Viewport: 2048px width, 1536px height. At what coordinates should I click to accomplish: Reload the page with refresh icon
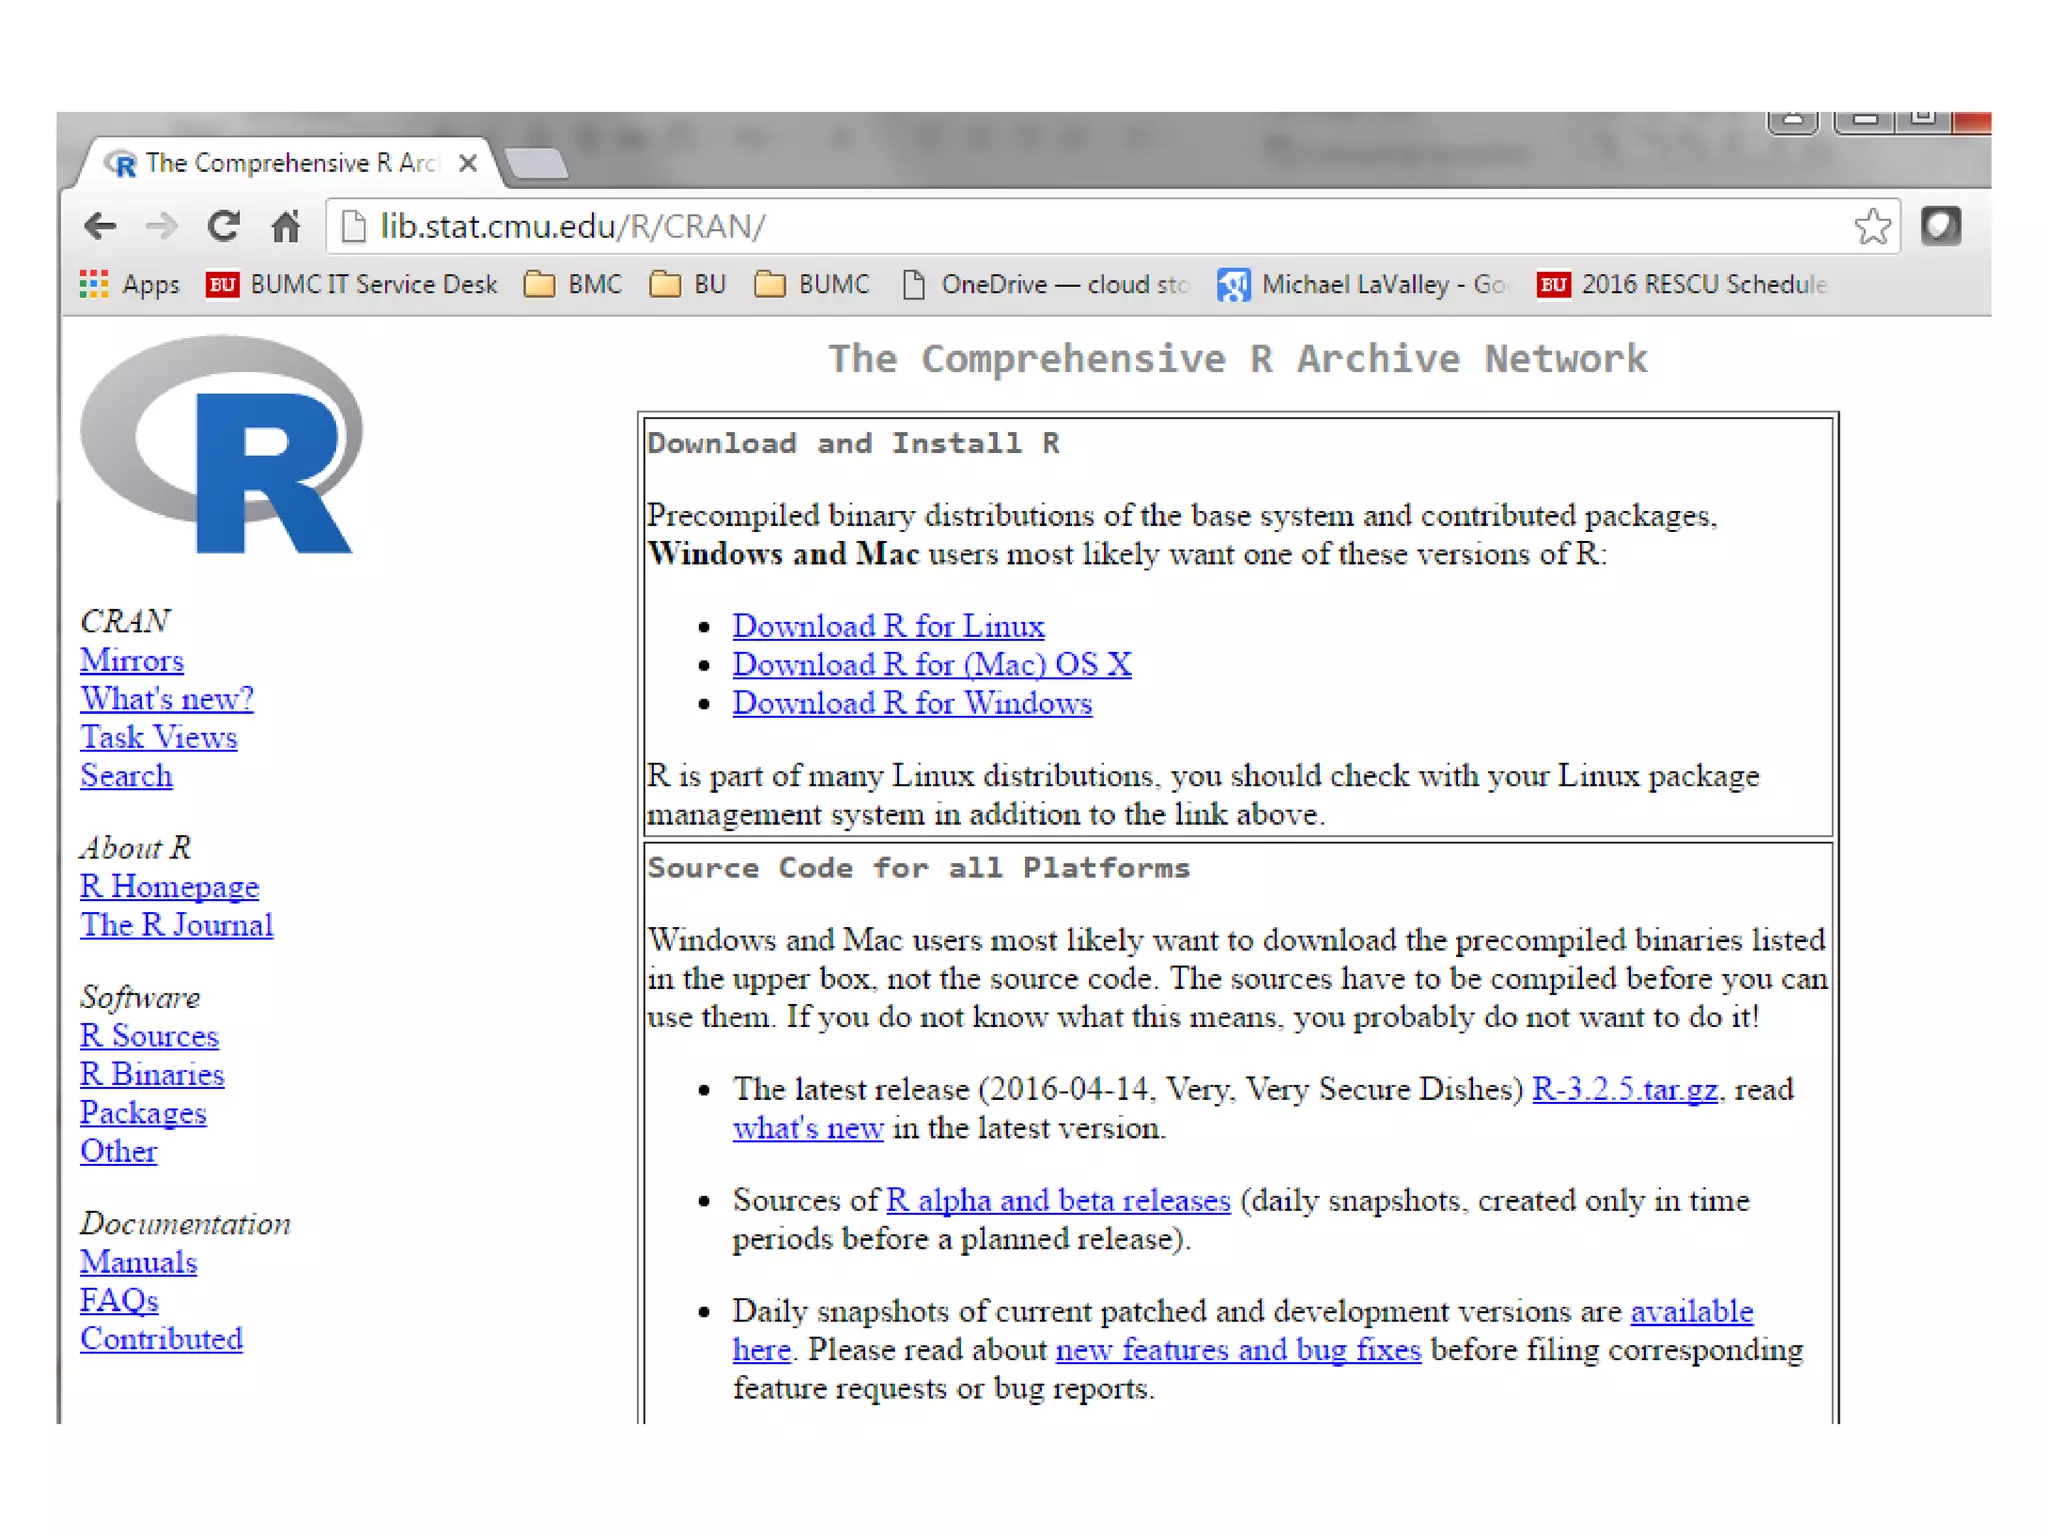(224, 227)
